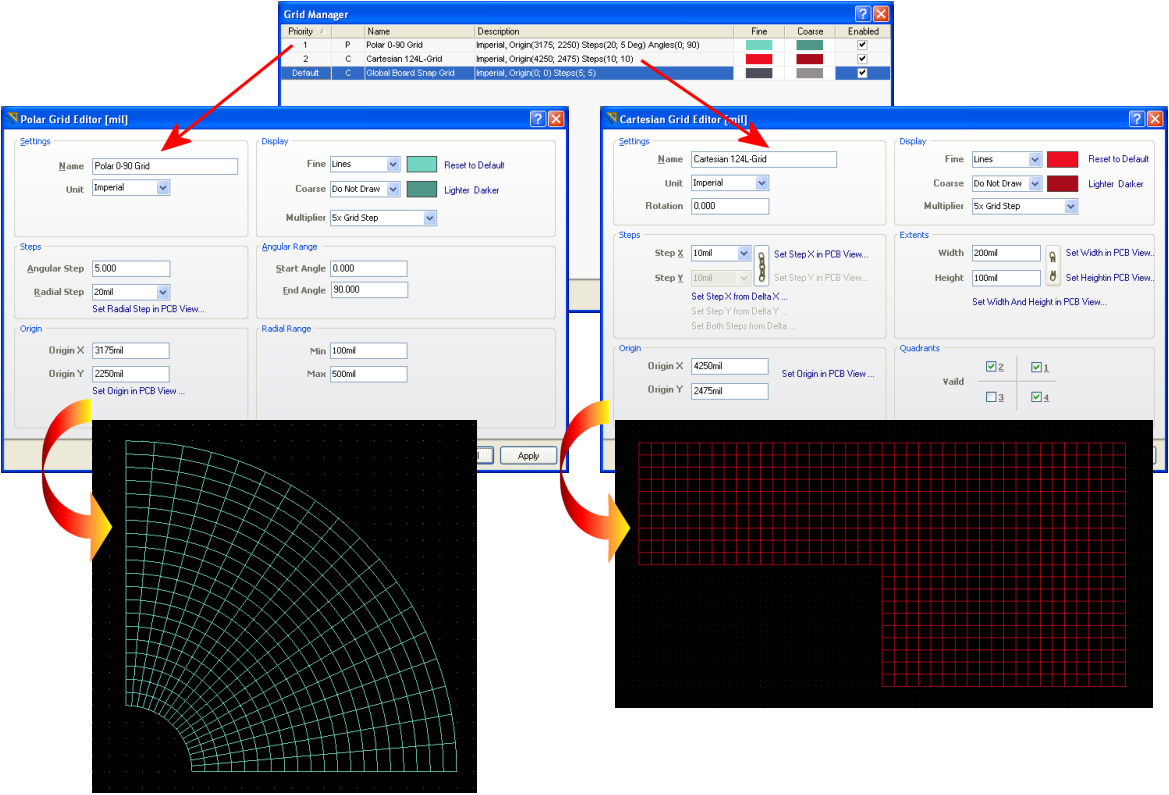The width and height of the screenshot is (1169, 795).
Task: Close the Grid Manager dialog
Action: pos(880,14)
